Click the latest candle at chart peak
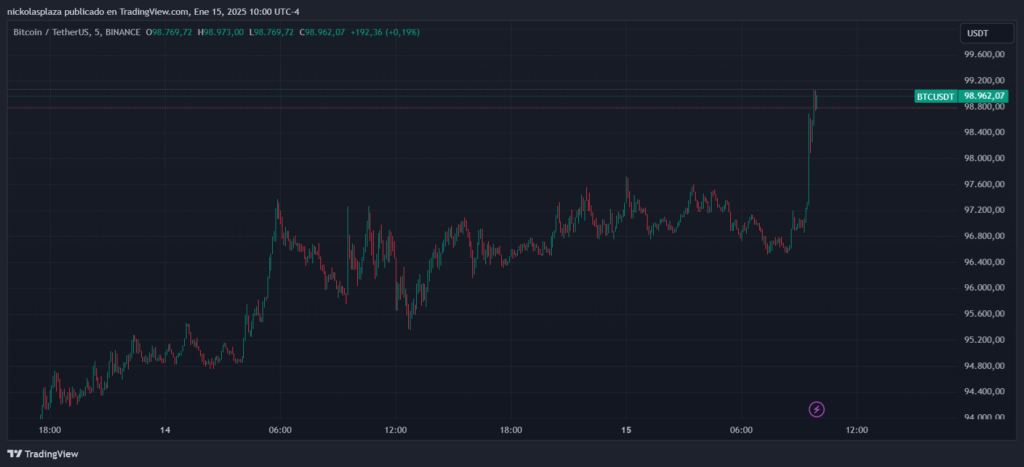 (x=816, y=100)
